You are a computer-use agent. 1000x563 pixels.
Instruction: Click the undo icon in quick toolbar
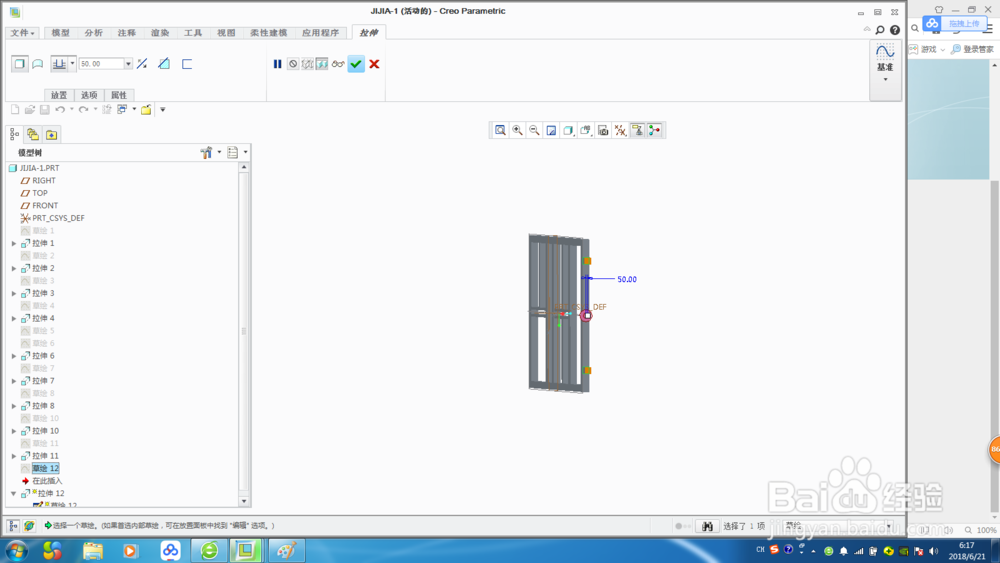pos(60,110)
